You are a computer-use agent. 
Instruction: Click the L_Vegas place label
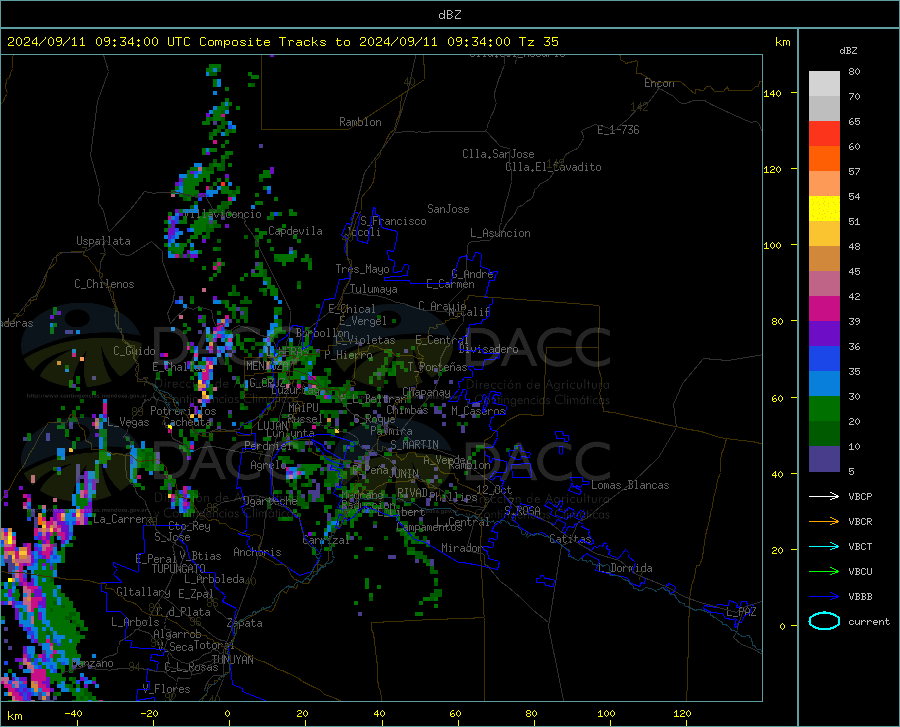pyautogui.click(x=128, y=422)
